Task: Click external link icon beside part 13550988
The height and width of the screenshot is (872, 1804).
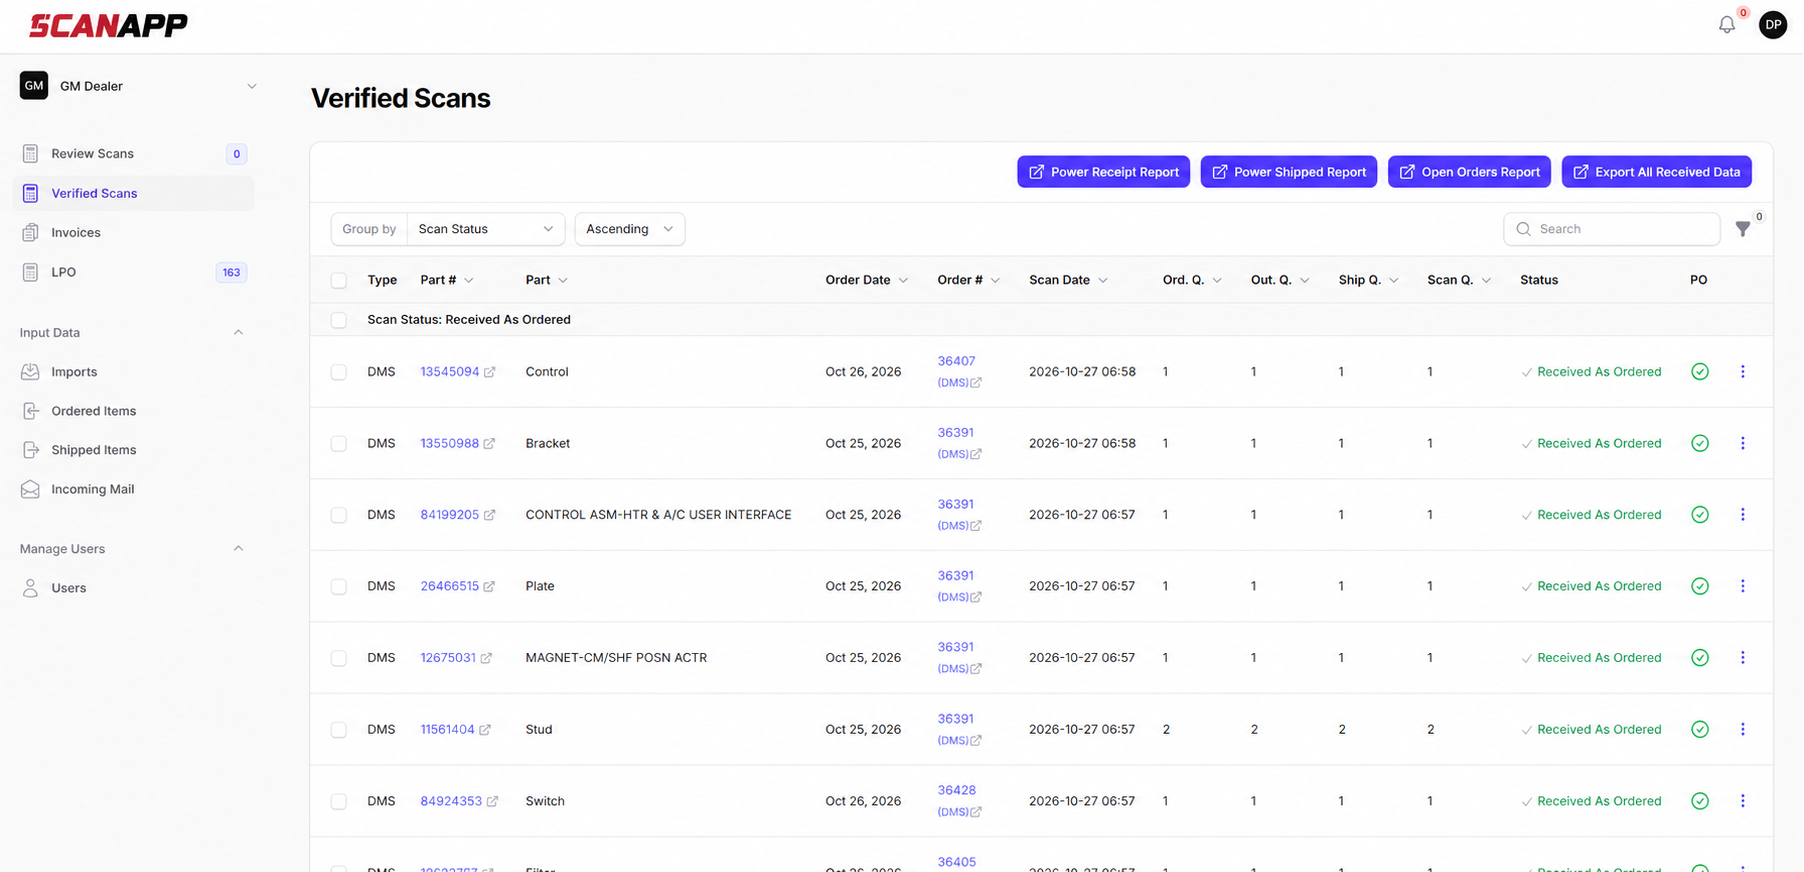Action: (489, 444)
